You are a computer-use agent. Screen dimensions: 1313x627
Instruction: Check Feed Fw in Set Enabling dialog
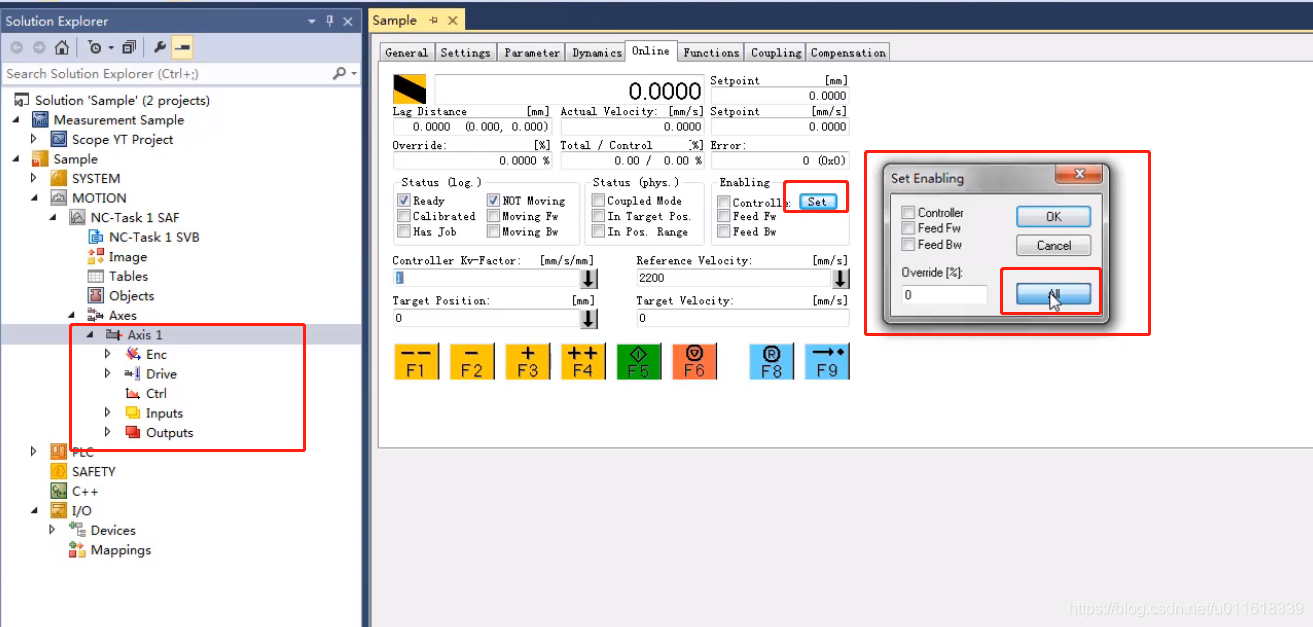908,228
